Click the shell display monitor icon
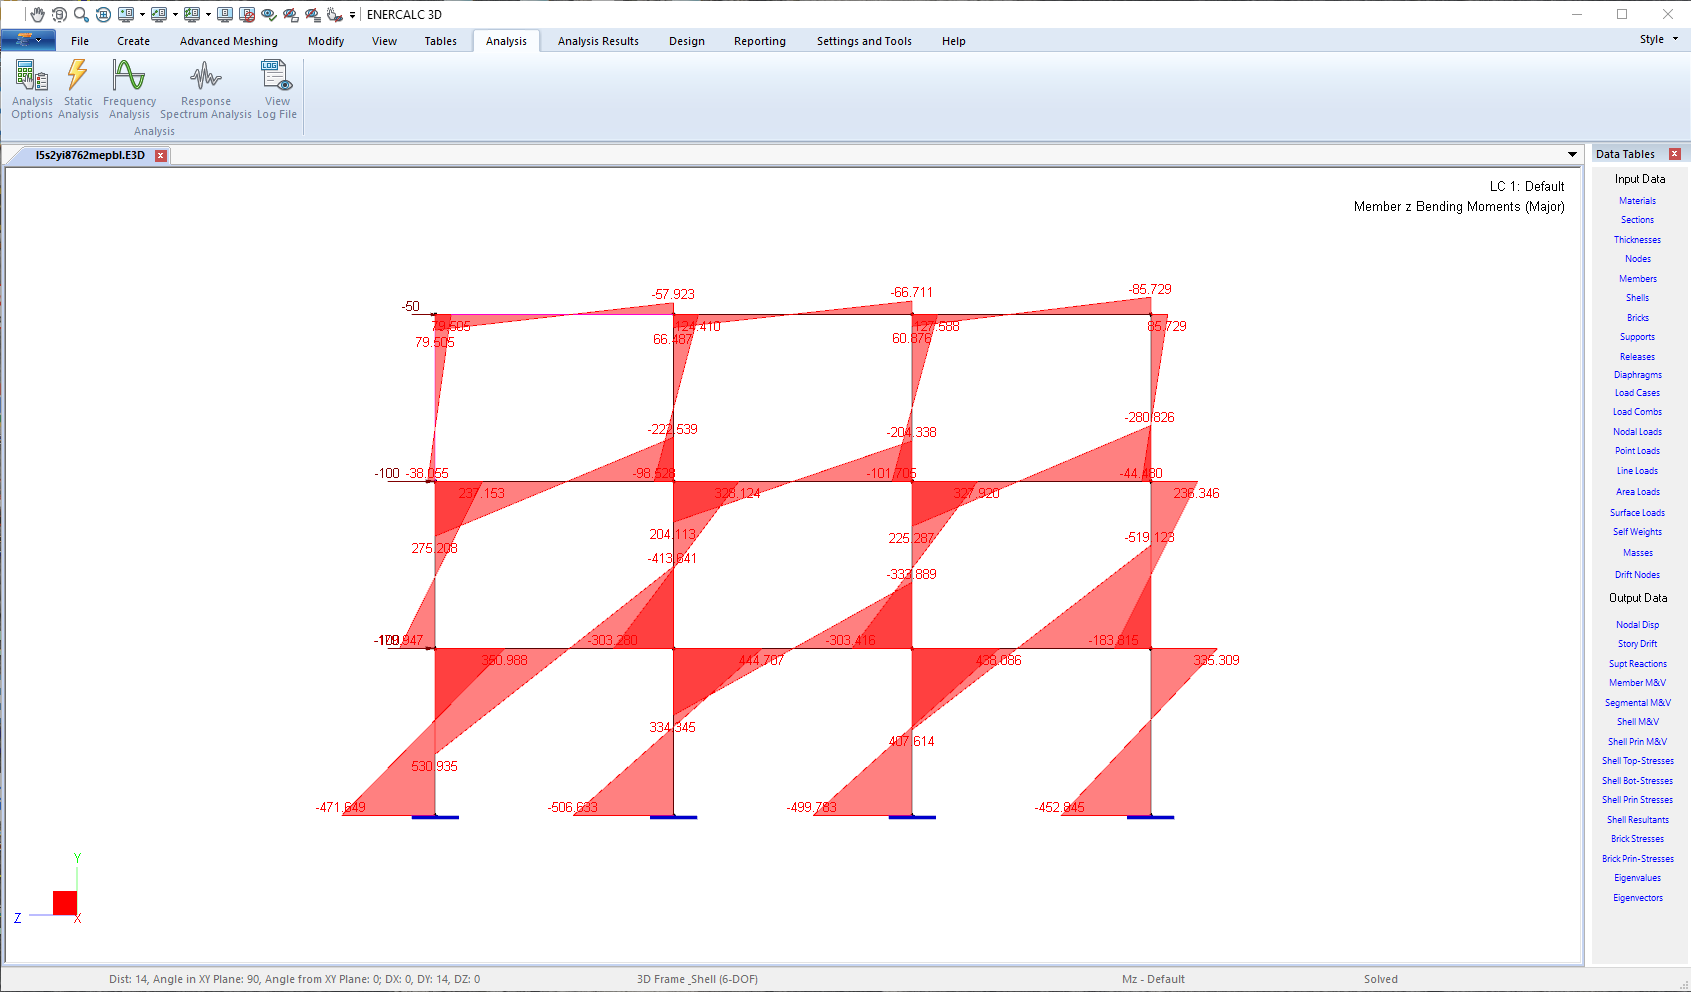The image size is (1691, 992). click(x=192, y=14)
